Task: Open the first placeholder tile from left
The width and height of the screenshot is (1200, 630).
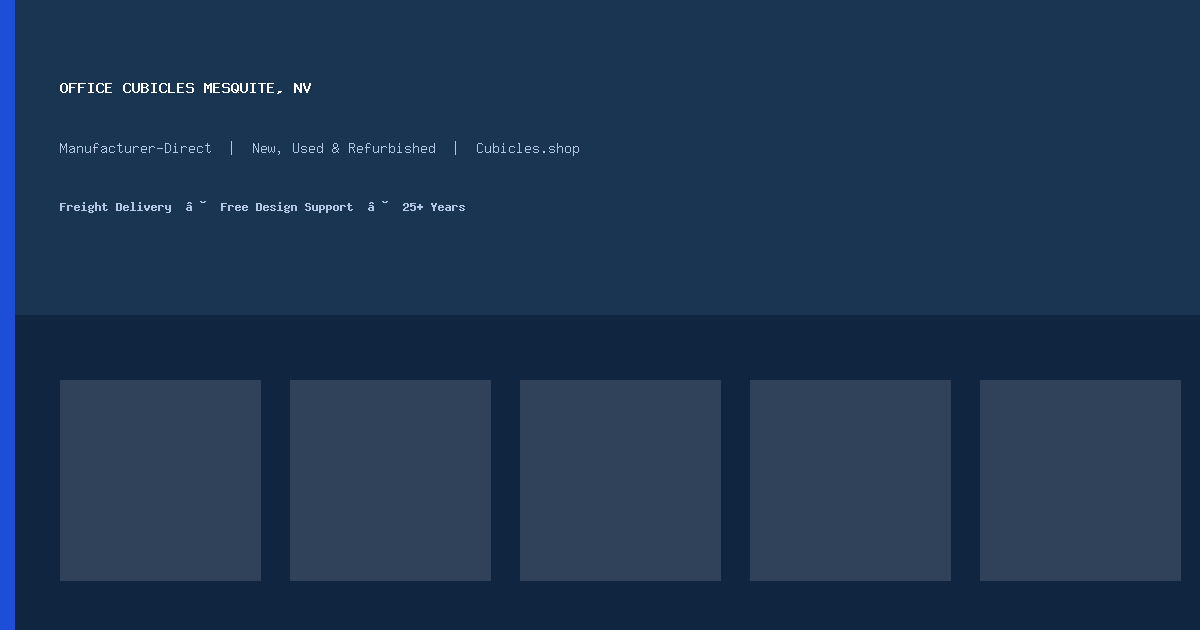Action: (160, 480)
